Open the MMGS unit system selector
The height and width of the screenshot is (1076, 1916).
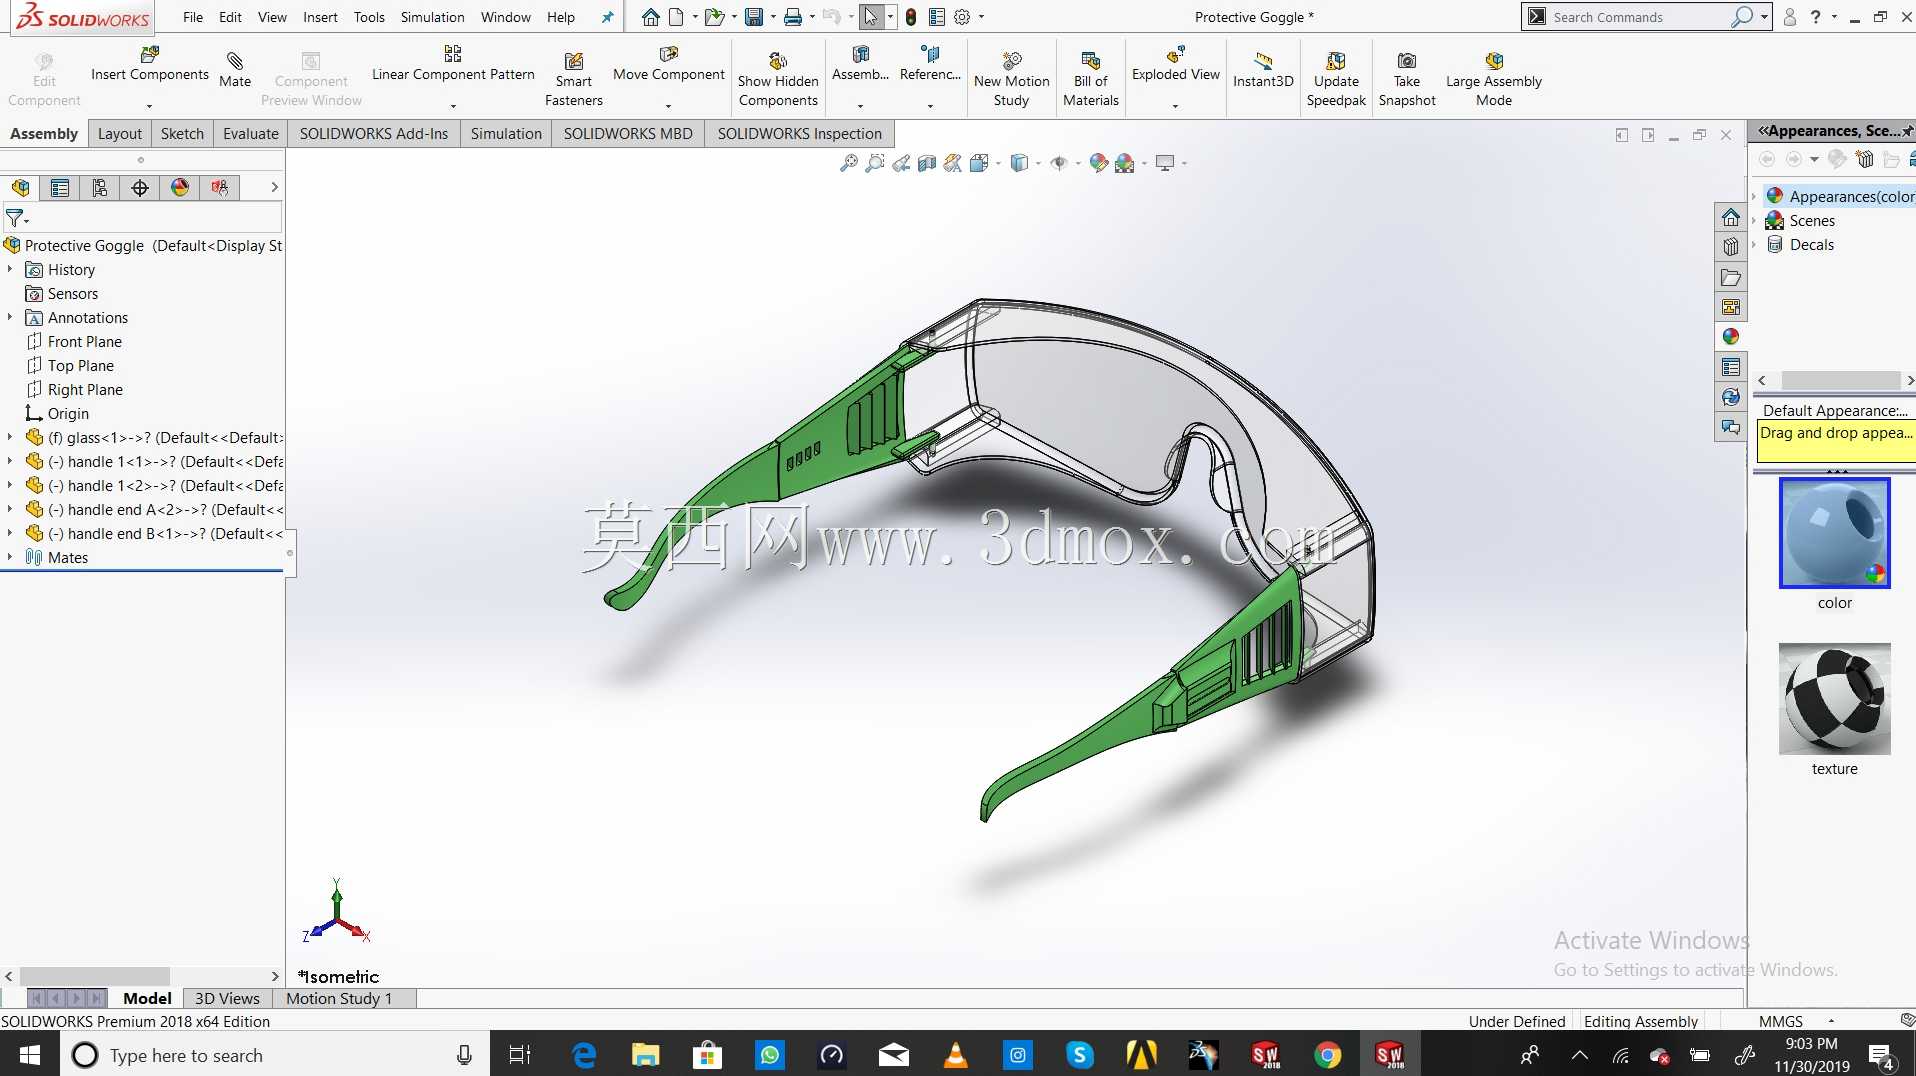pos(1797,1021)
